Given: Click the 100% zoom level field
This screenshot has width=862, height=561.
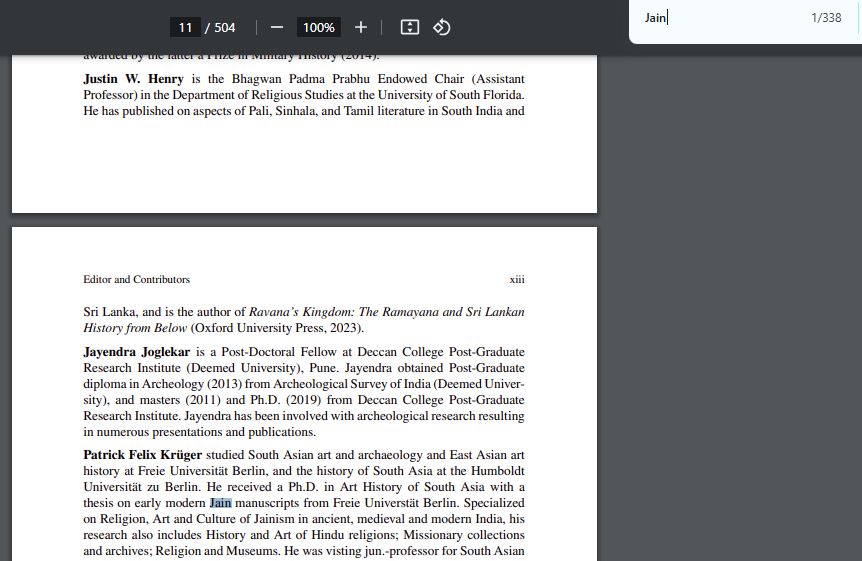Looking at the screenshot, I should point(319,27).
